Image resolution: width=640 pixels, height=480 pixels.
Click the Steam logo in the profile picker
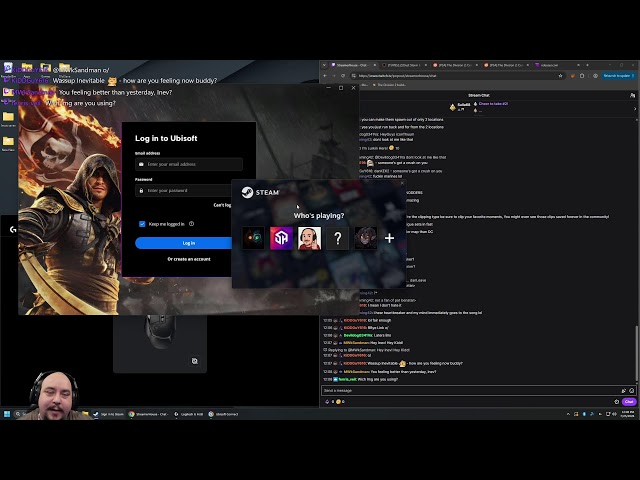click(260, 192)
